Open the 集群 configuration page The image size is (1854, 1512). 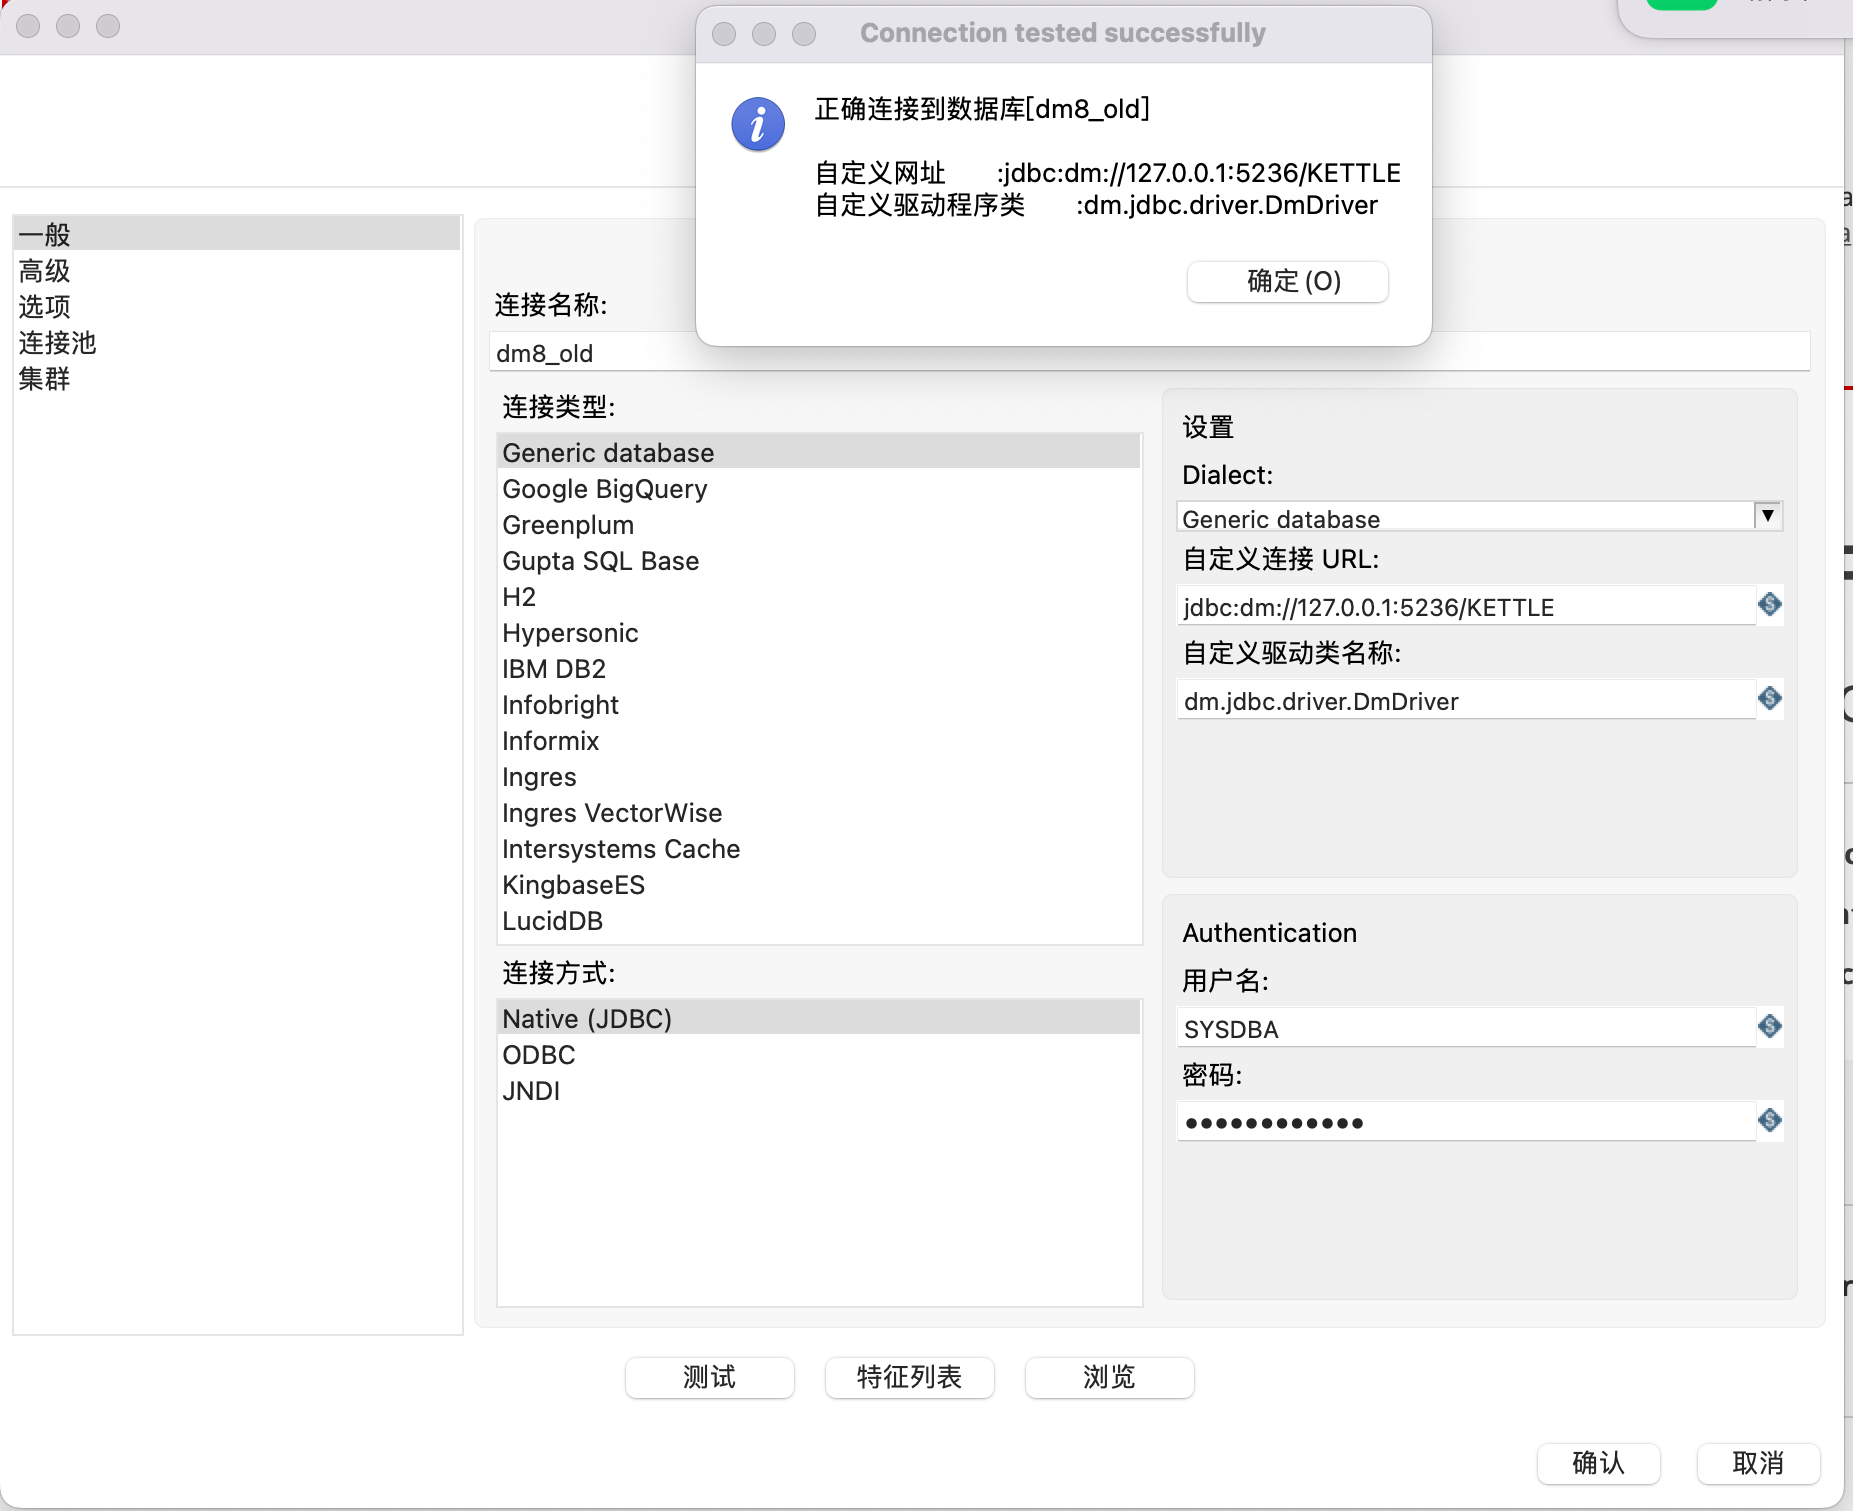43,380
